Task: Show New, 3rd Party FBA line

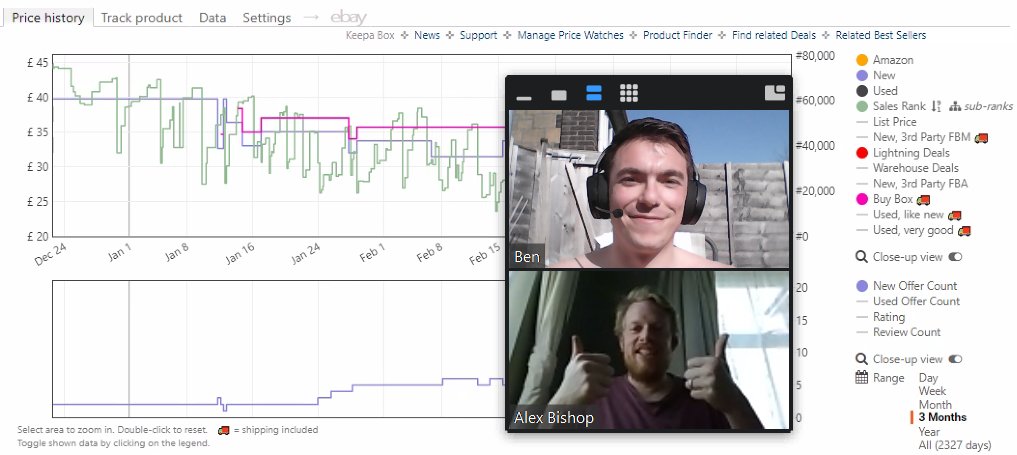Action: click(x=920, y=183)
